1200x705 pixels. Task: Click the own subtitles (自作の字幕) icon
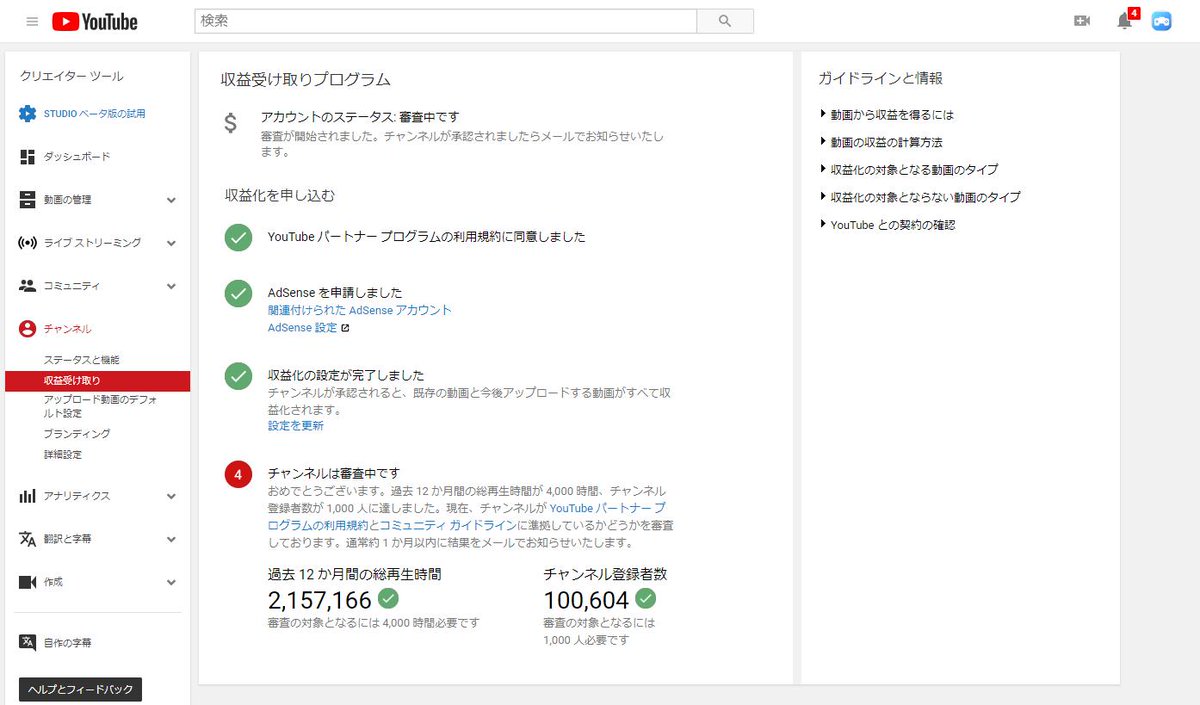(28, 642)
